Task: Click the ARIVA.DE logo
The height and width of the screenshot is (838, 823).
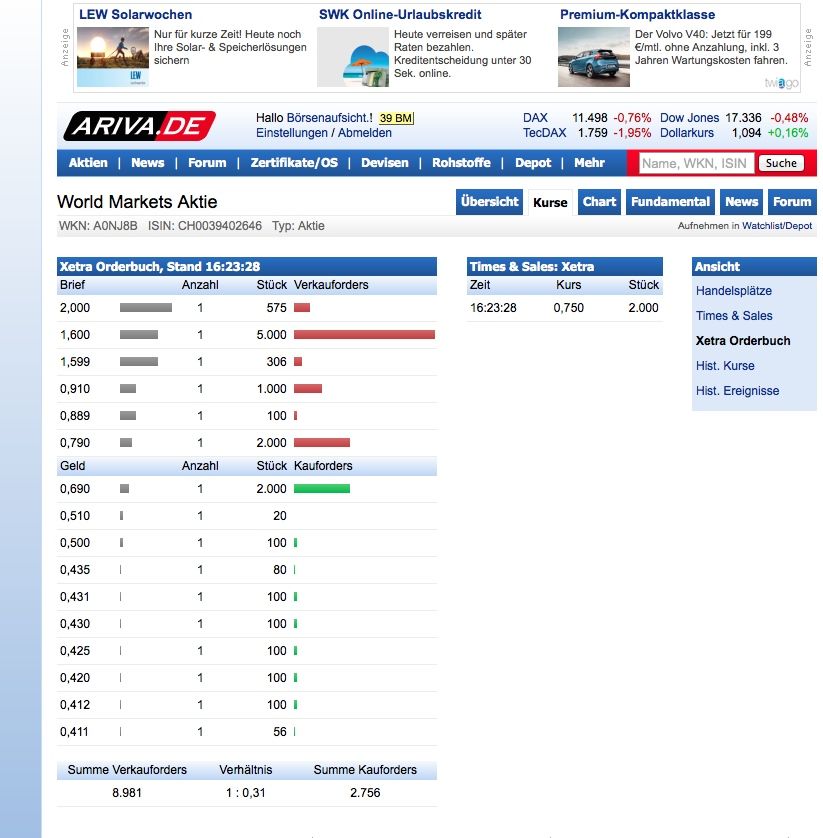Action: coord(139,126)
